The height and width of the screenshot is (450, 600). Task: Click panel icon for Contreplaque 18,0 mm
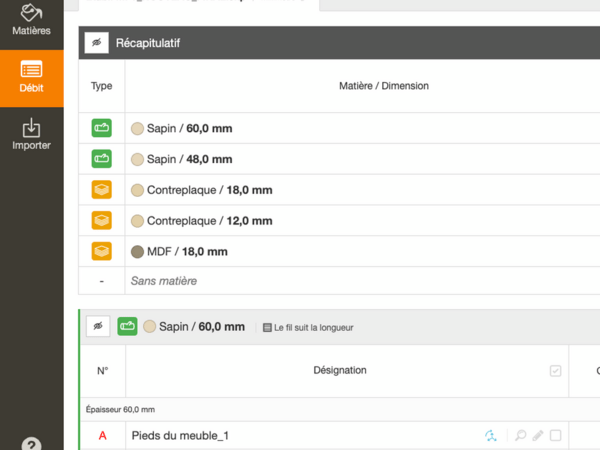102,189
